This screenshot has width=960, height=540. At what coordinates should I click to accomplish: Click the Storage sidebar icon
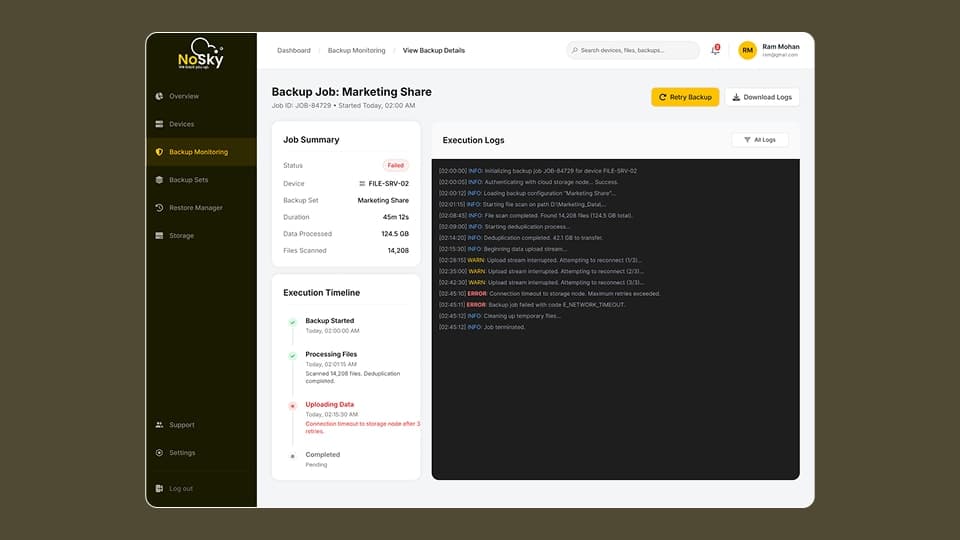pos(160,236)
